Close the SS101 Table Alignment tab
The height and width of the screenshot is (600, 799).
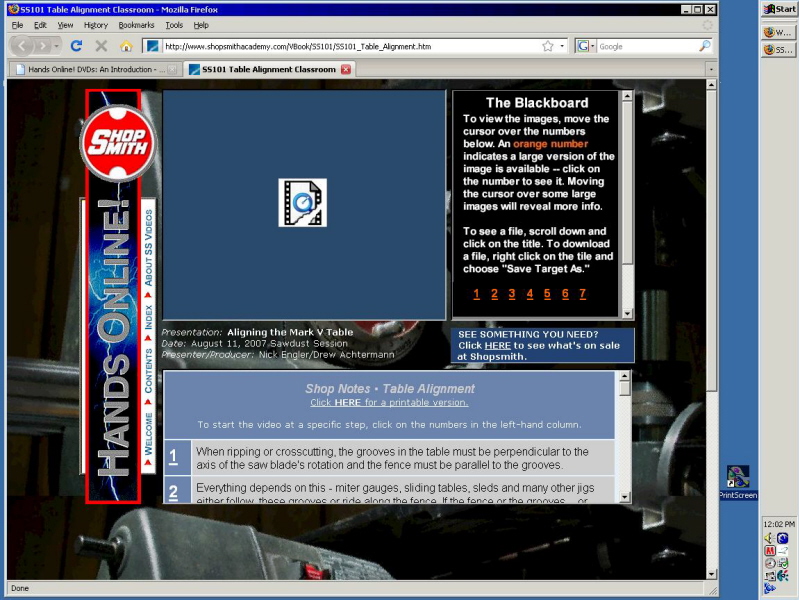pos(346,69)
